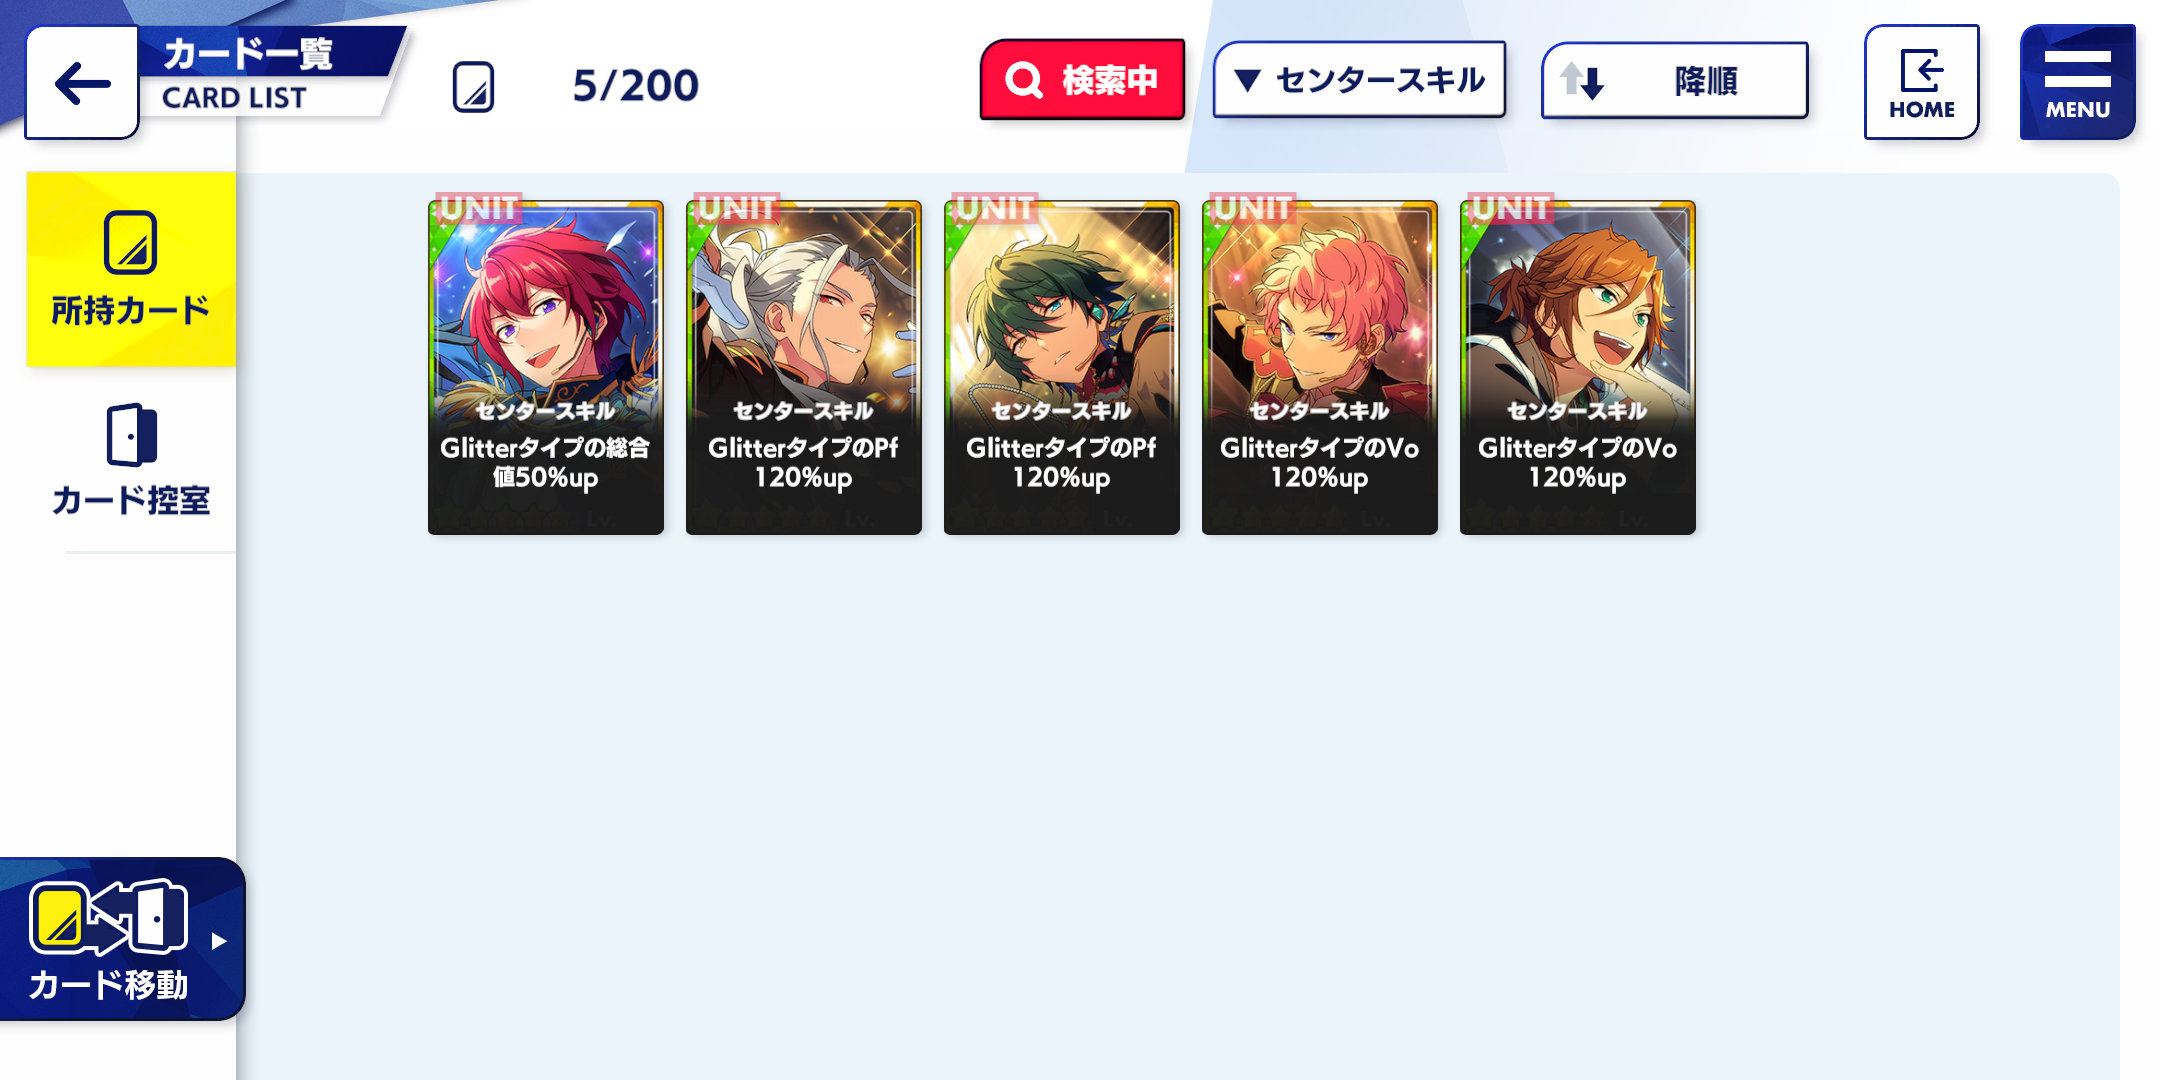
Task: Click the door icon for カード控室
Action: pos(131,435)
